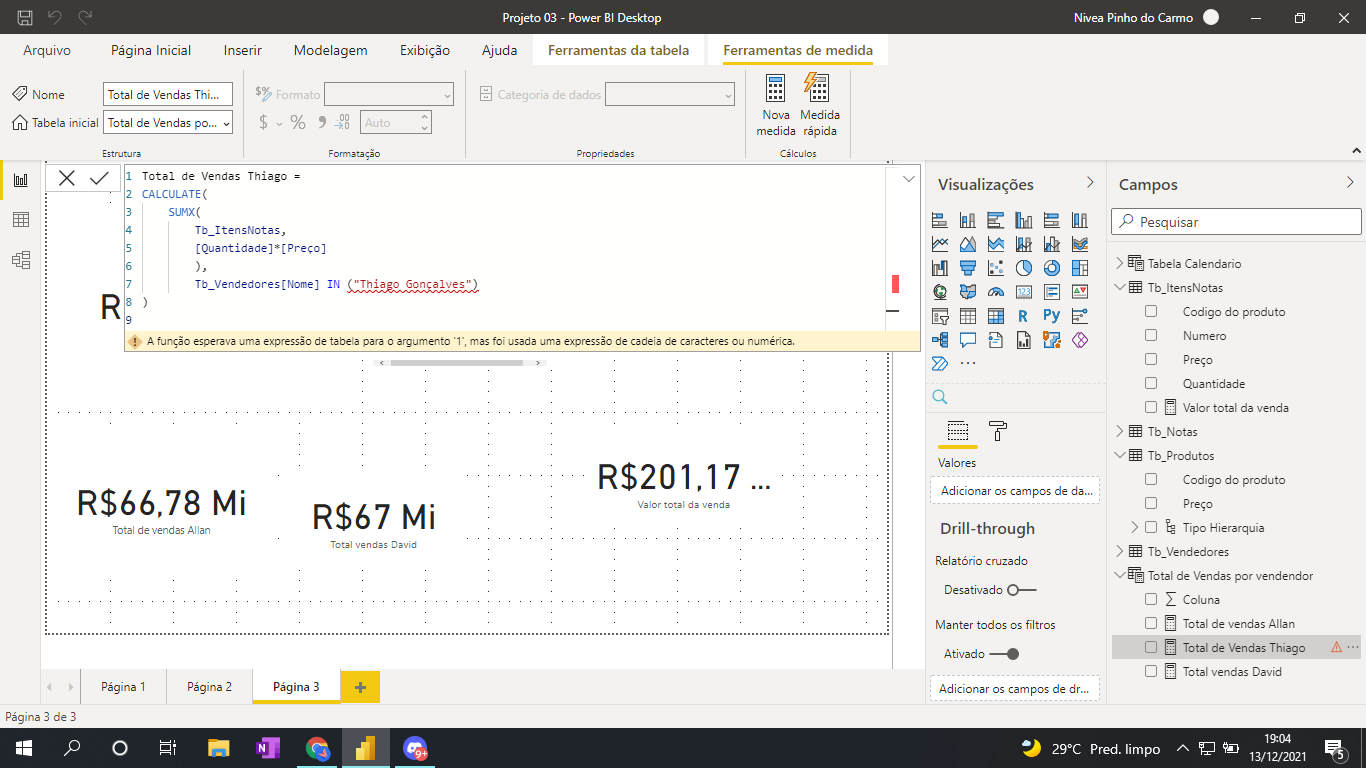Expand the formula bar with the chevron
The height and width of the screenshot is (768, 1366).
point(909,179)
